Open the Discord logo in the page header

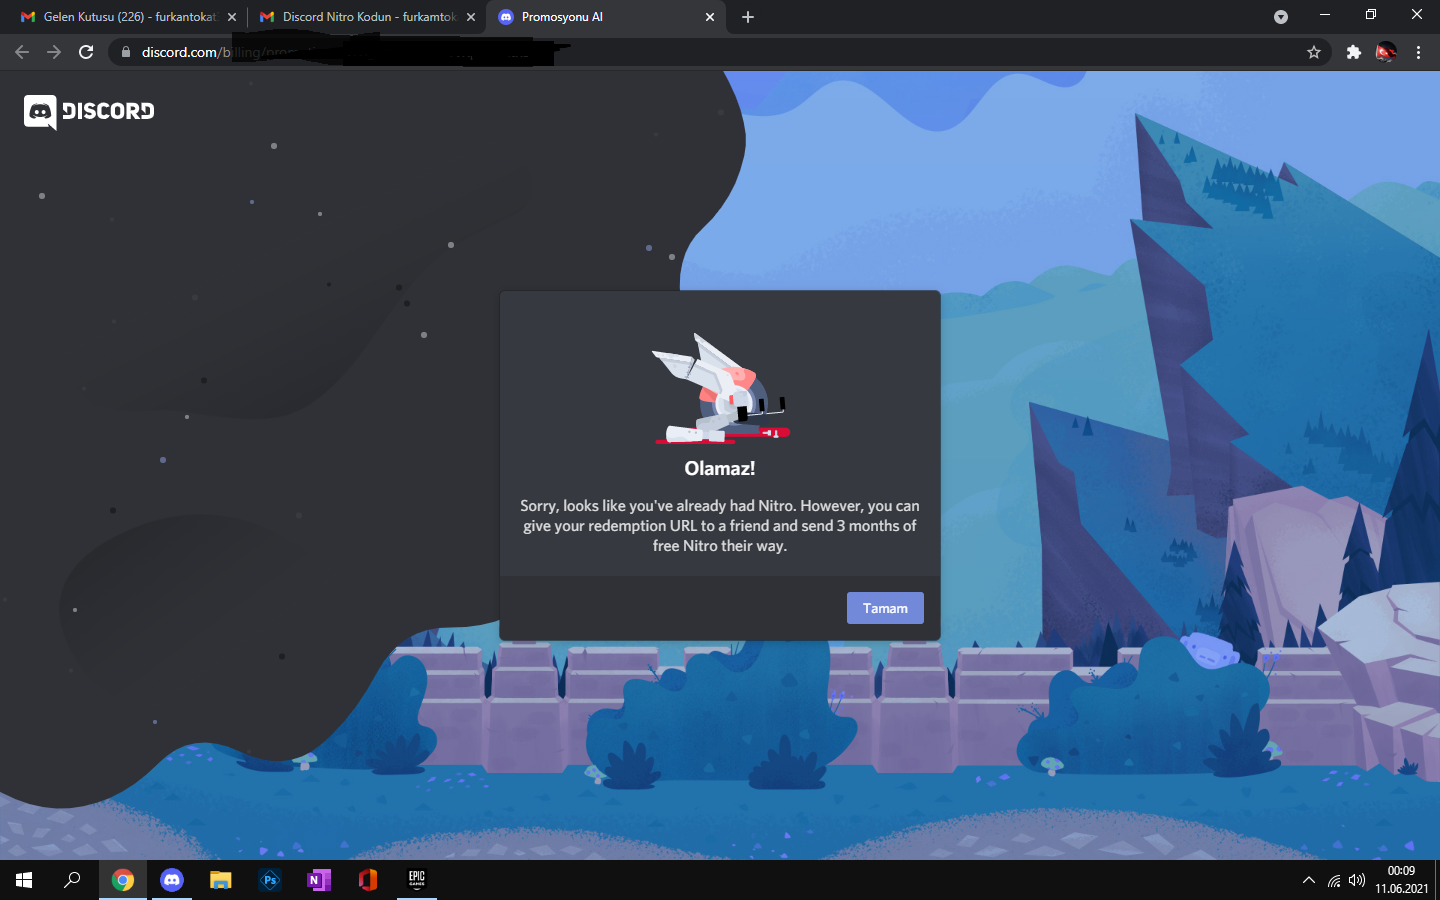[x=89, y=111]
